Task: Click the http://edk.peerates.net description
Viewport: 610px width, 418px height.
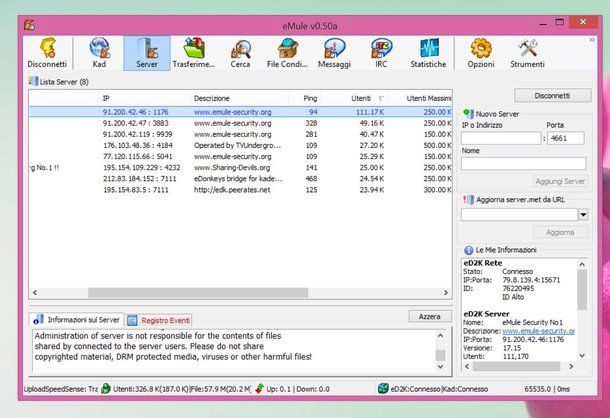Action: point(232,190)
